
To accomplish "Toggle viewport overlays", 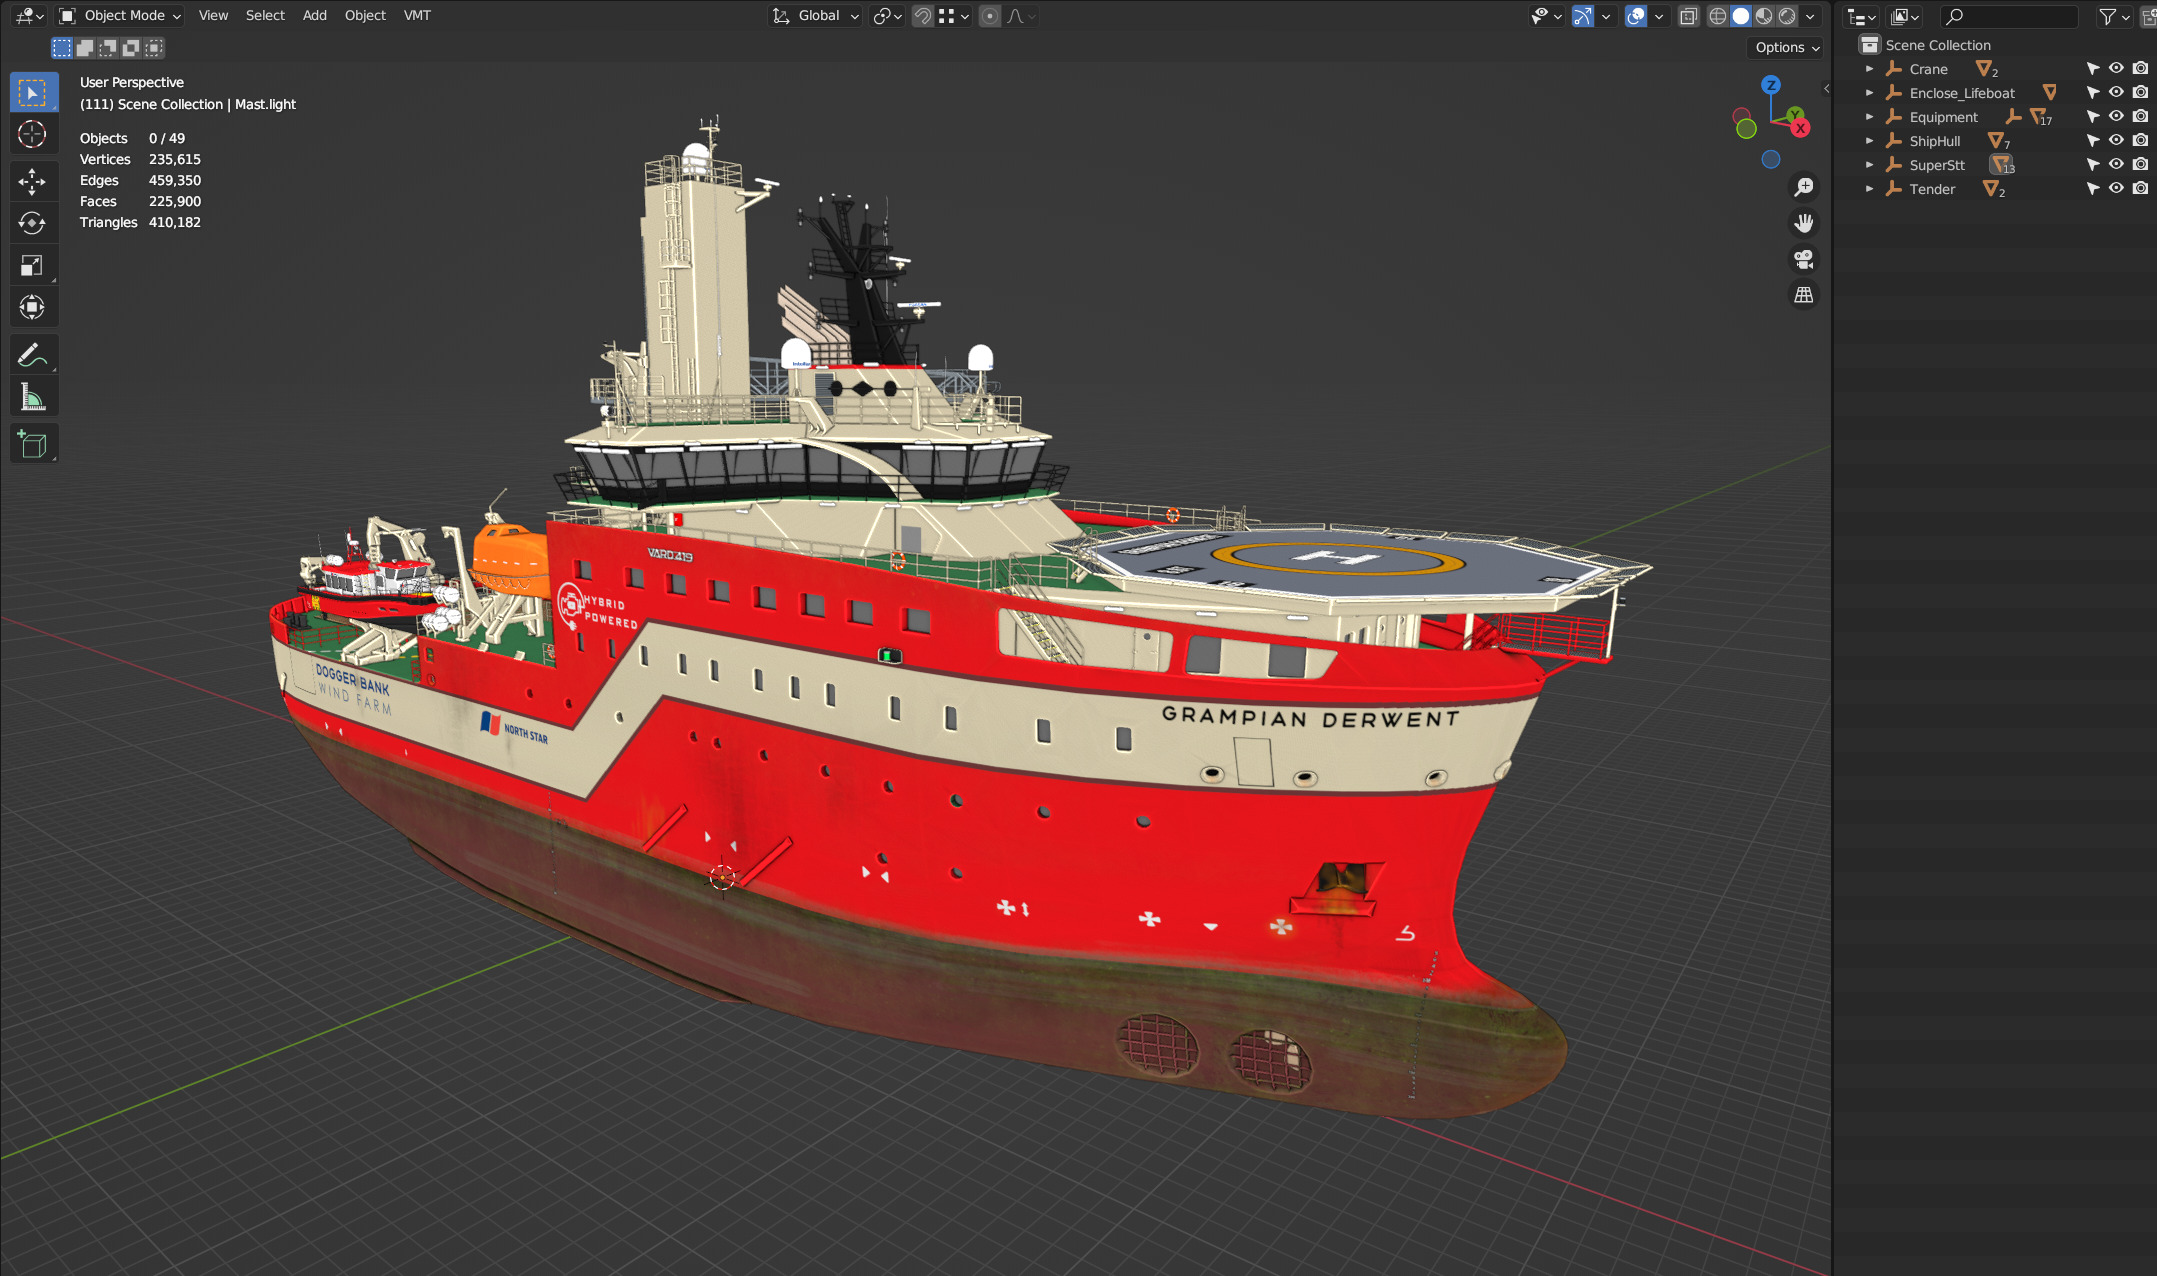I will (x=1636, y=16).
